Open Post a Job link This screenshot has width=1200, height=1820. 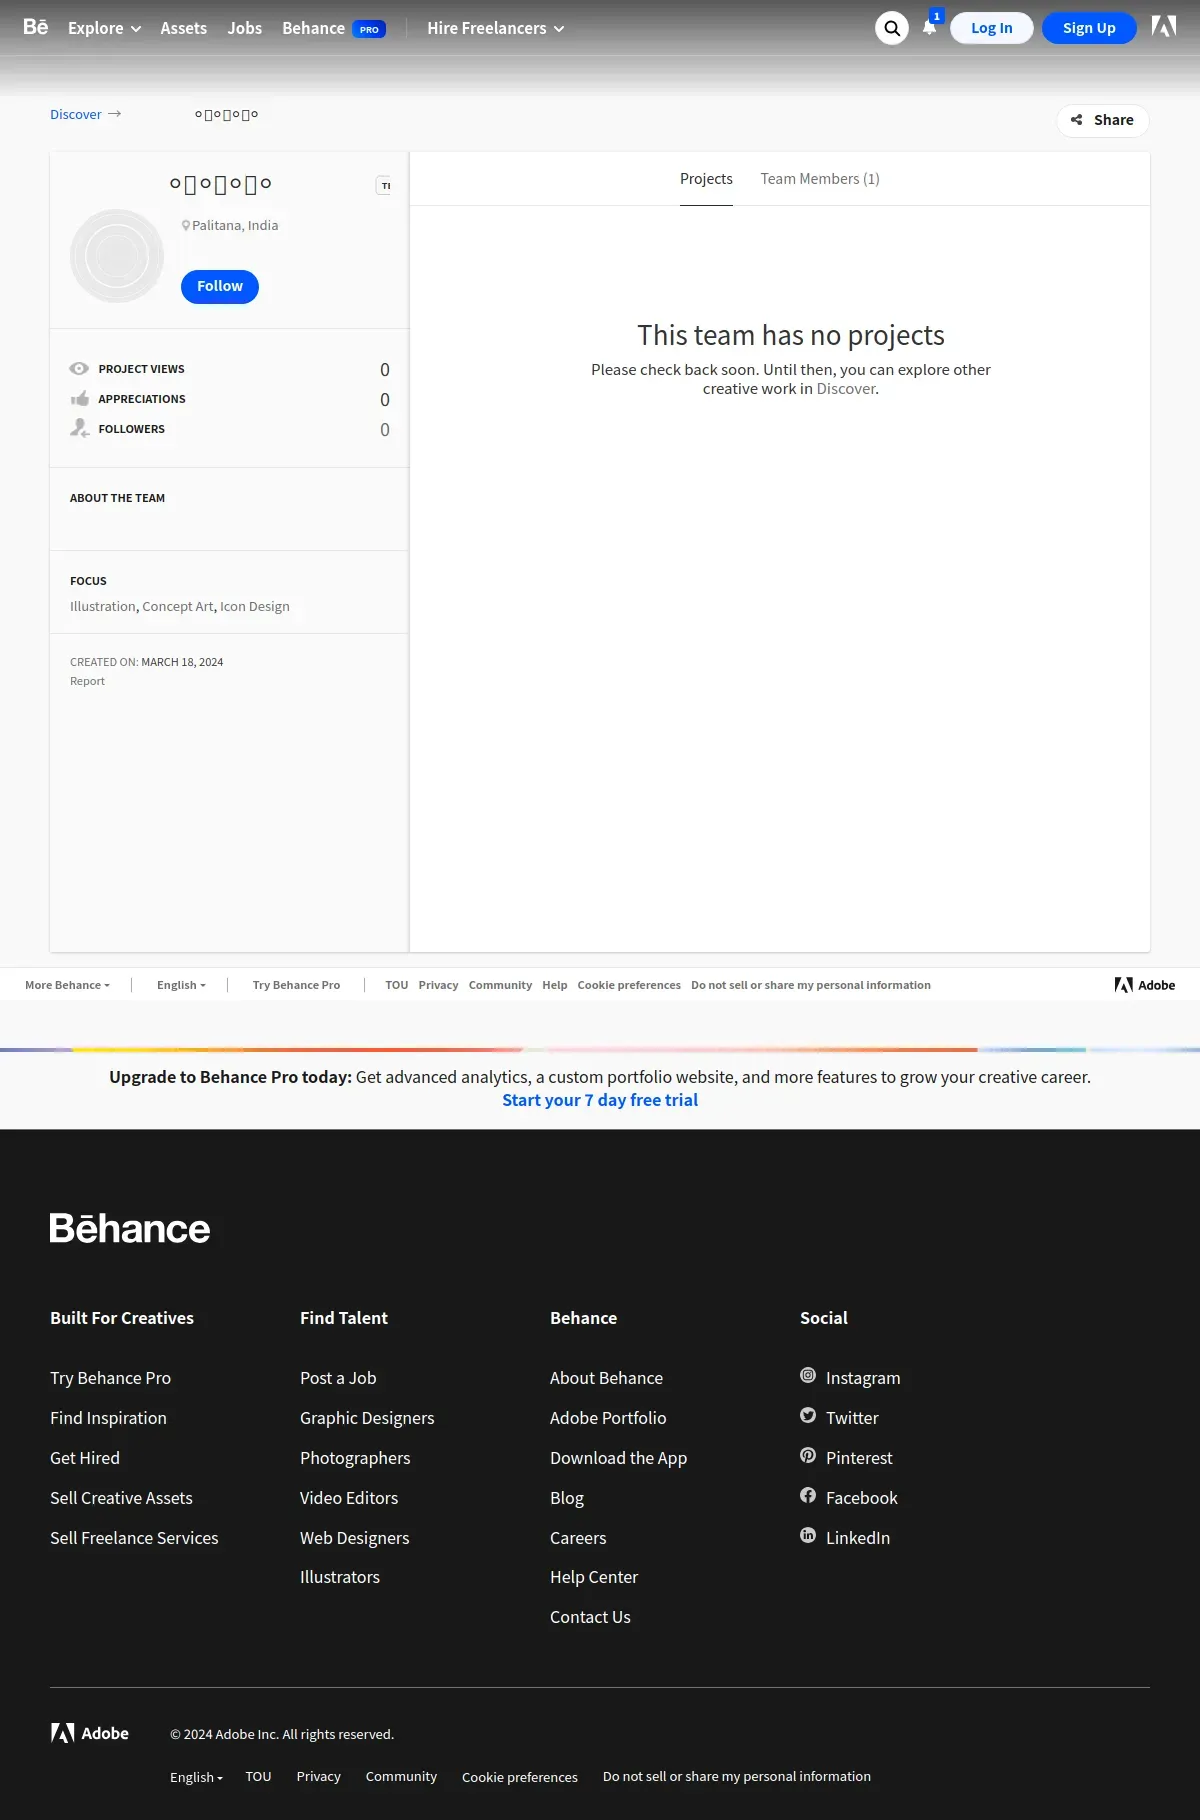338,1378
